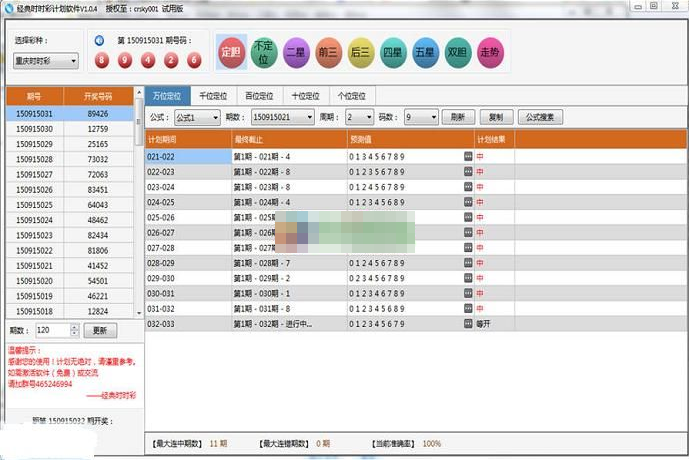
Task: Click the 期数 stepper field showing 120
Action: (x=56, y=330)
